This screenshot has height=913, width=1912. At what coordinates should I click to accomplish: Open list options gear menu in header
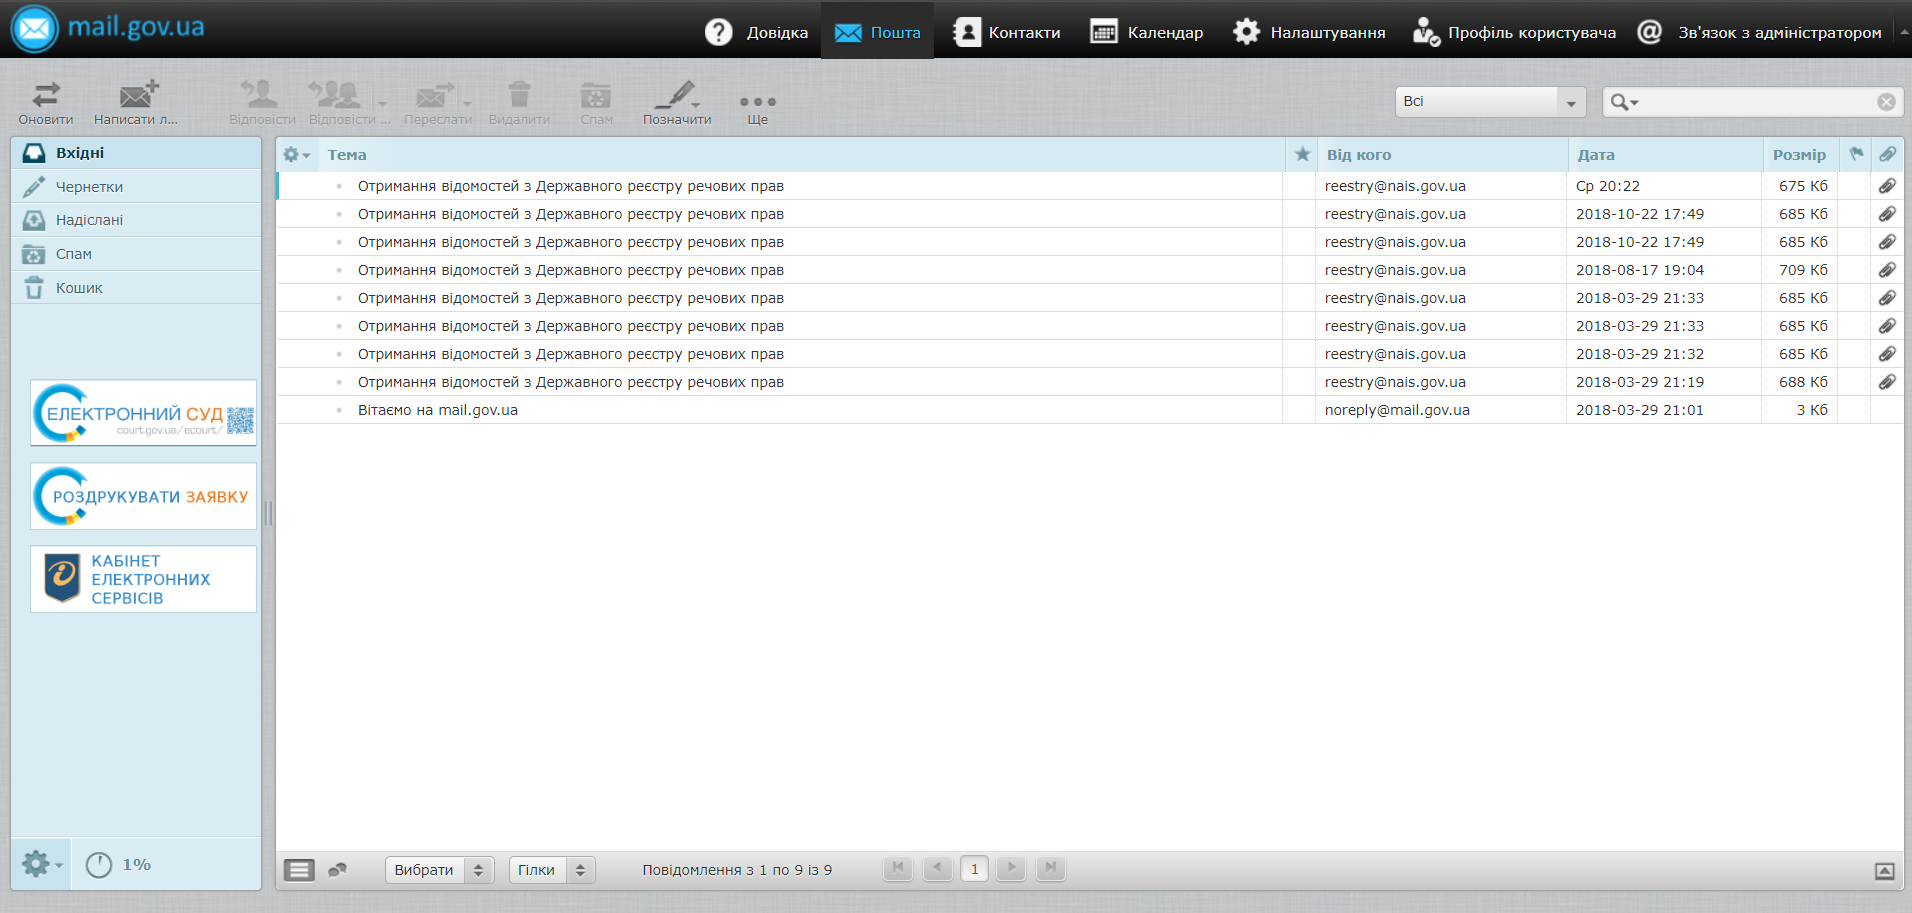[296, 155]
